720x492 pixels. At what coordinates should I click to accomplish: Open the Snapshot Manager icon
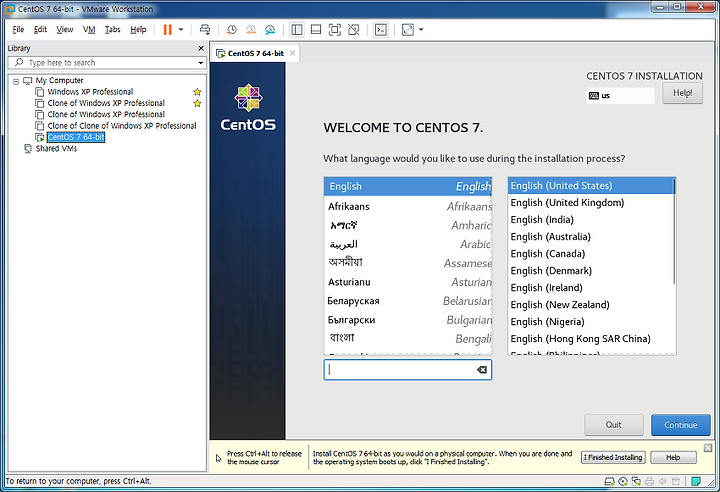[270, 30]
